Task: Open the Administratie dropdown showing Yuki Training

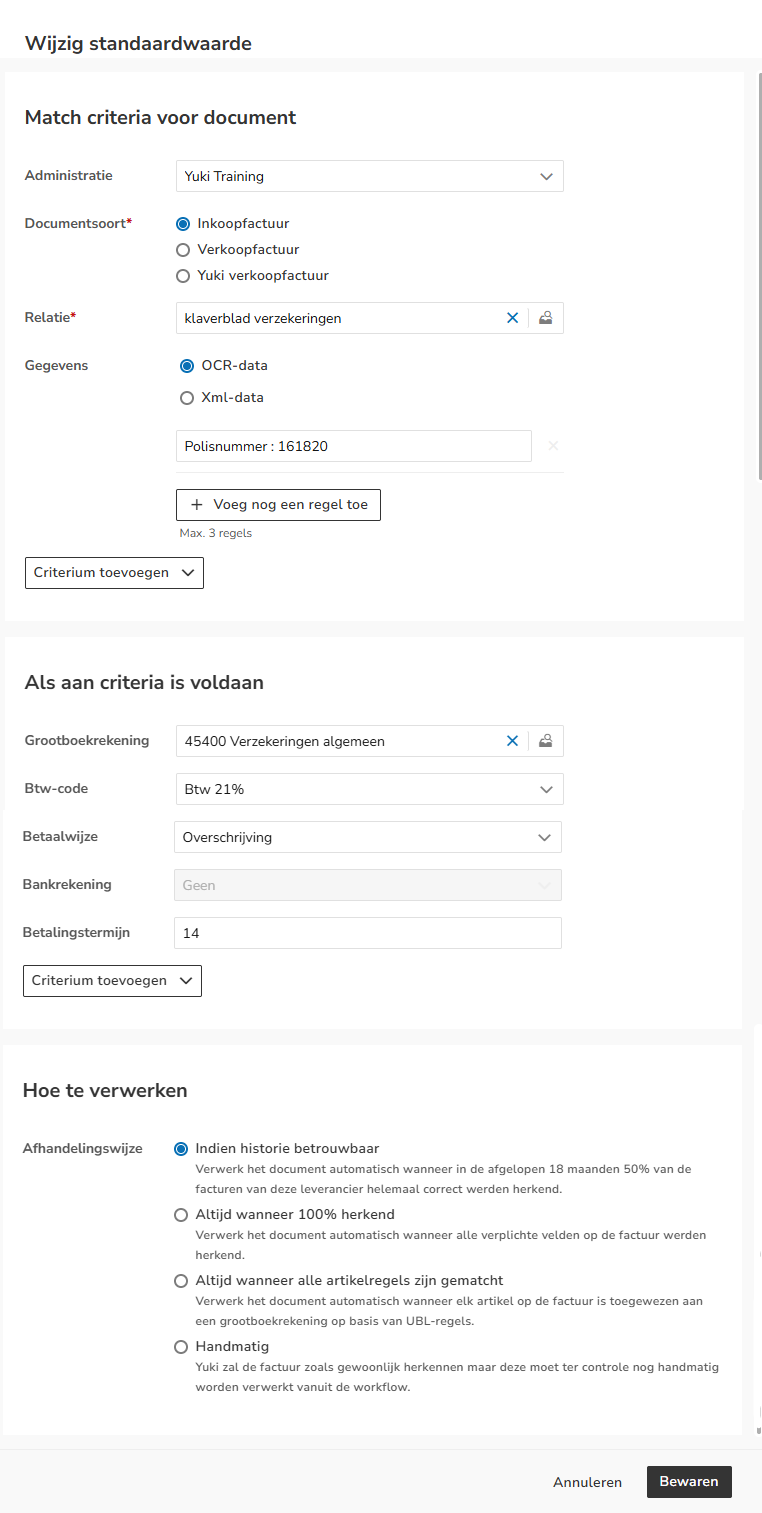Action: pyautogui.click(x=370, y=176)
